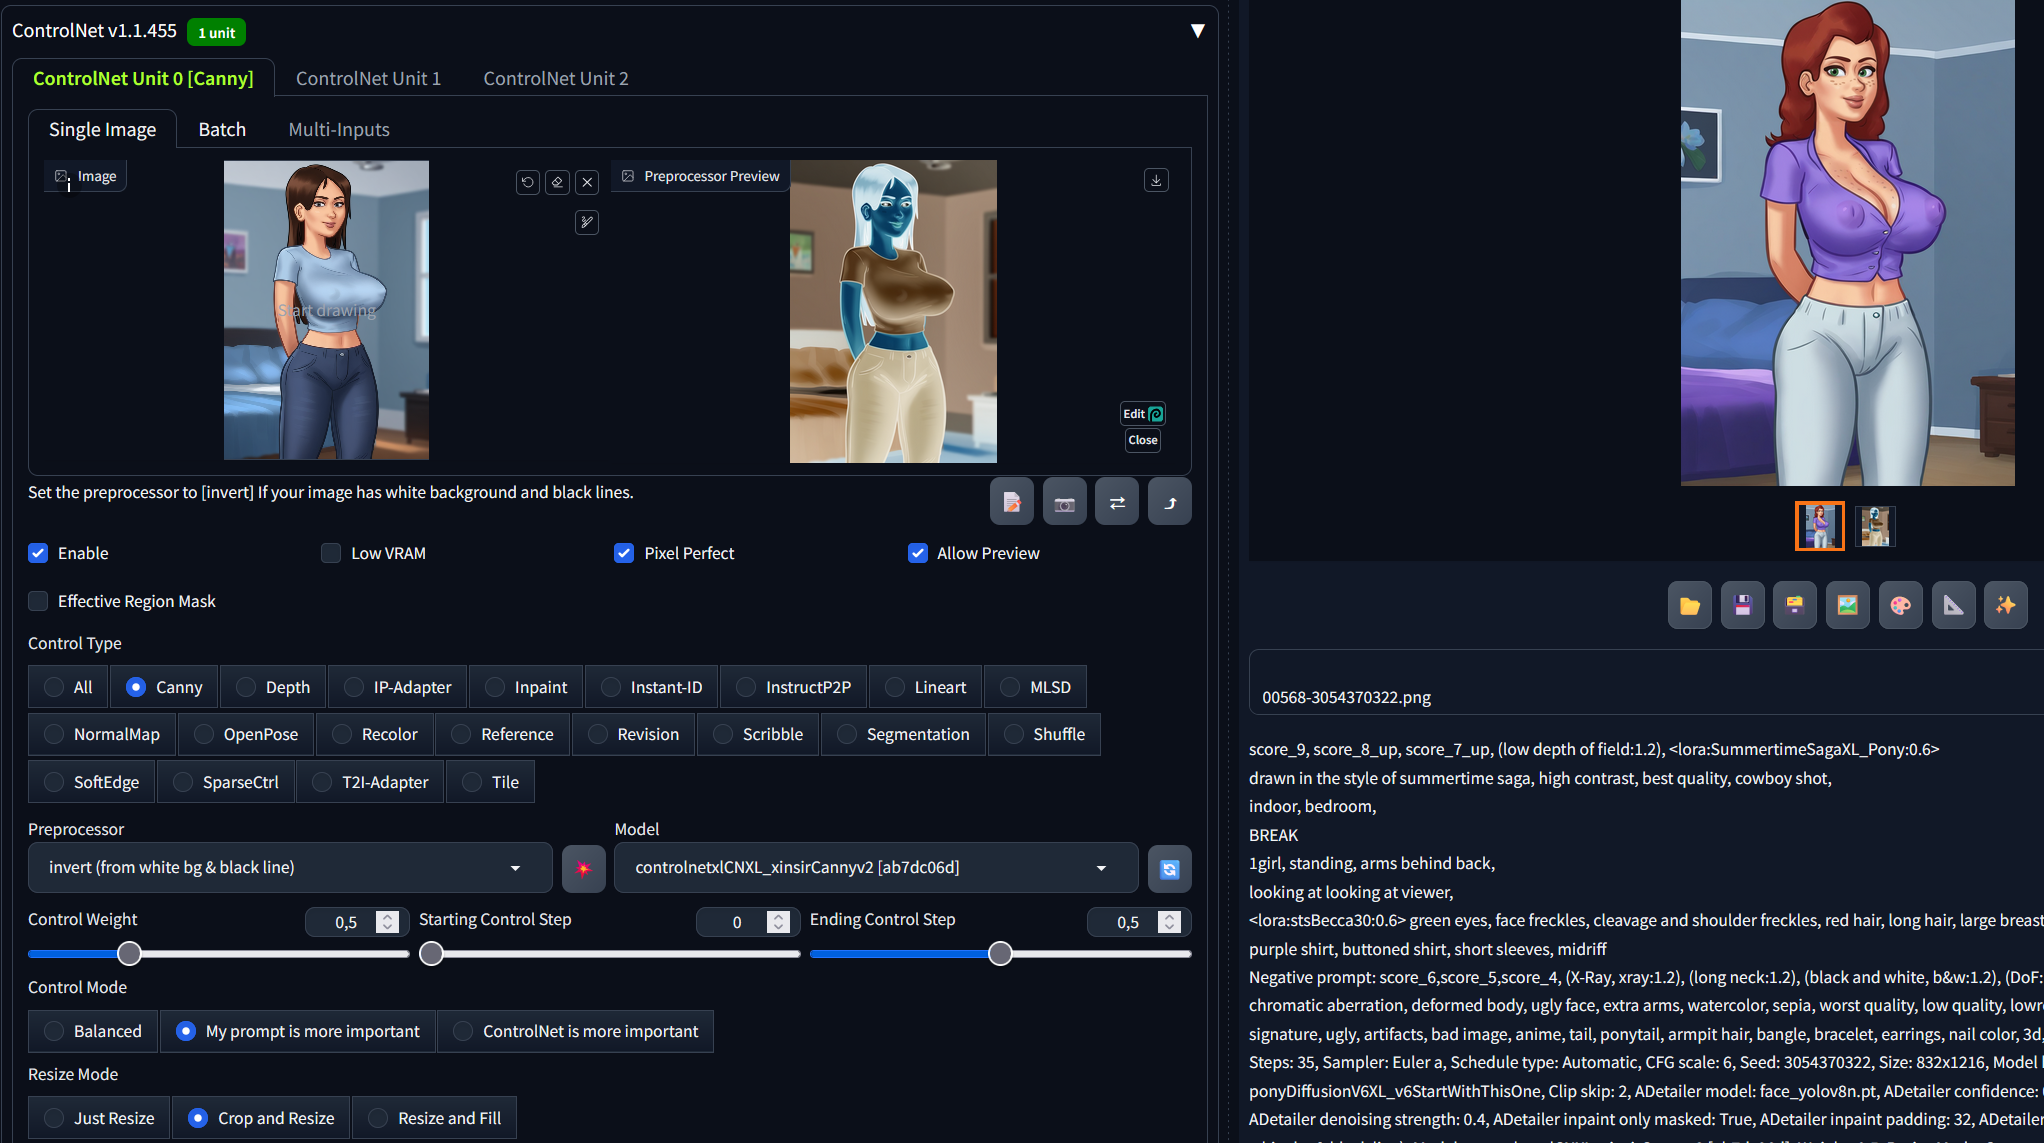2044x1143 pixels.
Task: Click the Close button on preview
Action: tap(1142, 440)
